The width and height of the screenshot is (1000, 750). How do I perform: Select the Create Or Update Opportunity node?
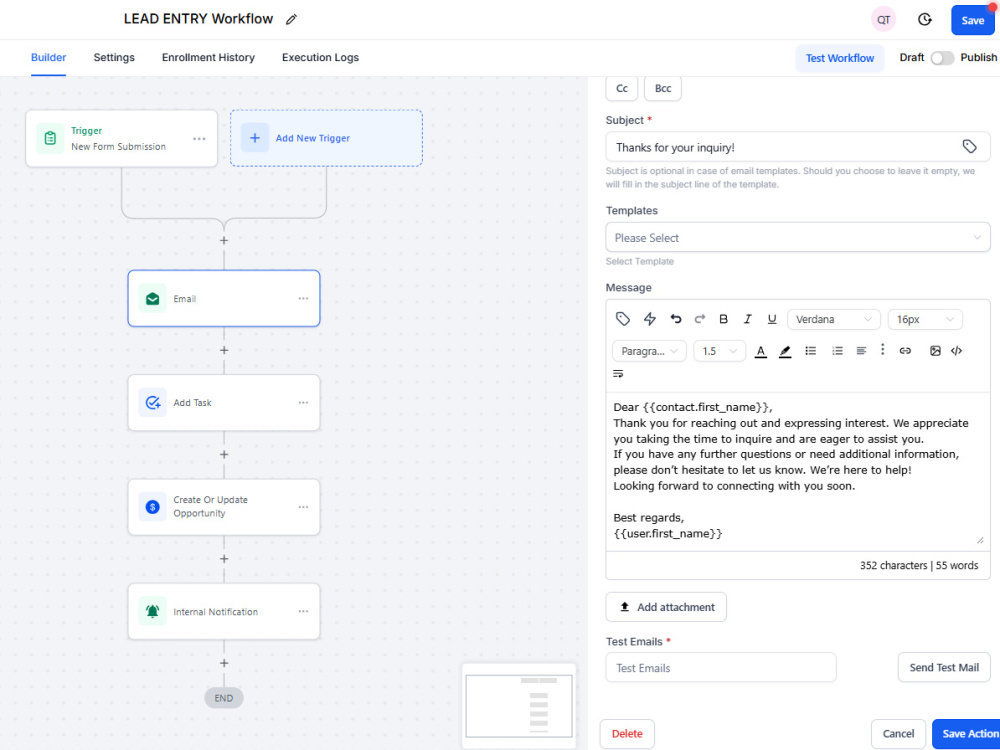(x=224, y=507)
